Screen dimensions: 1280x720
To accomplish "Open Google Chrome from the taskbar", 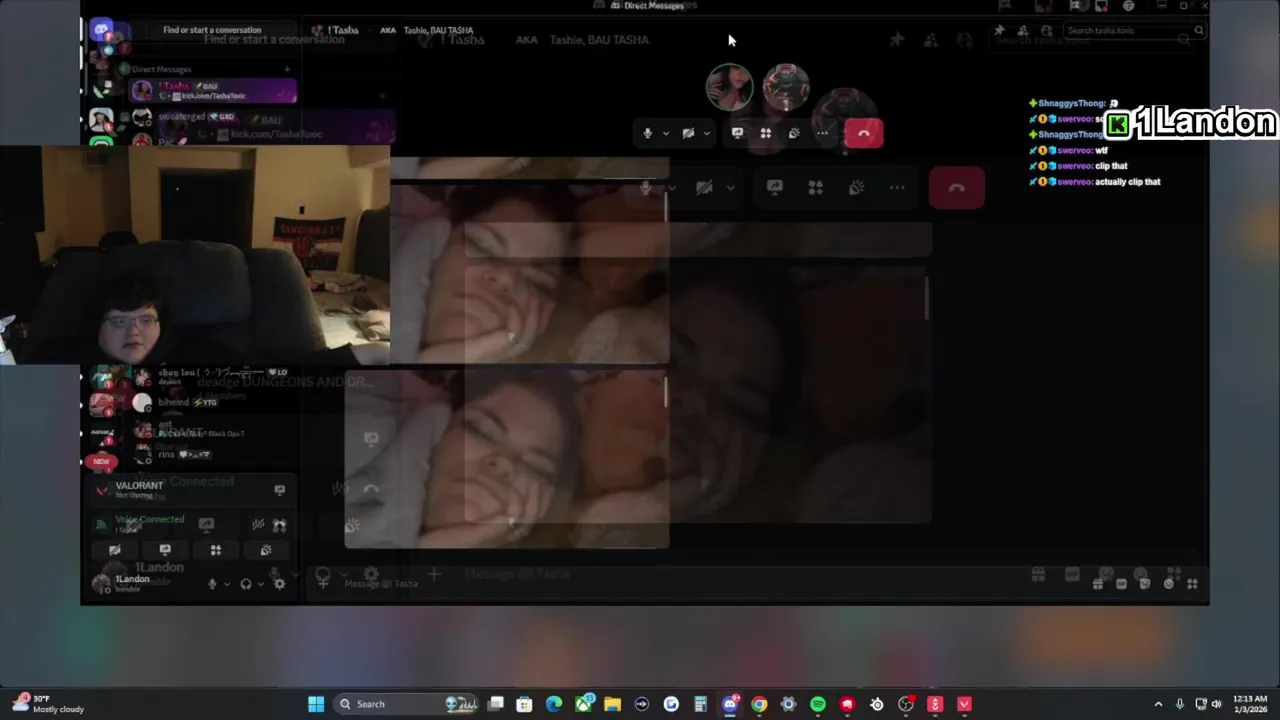I will click(x=759, y=704).
